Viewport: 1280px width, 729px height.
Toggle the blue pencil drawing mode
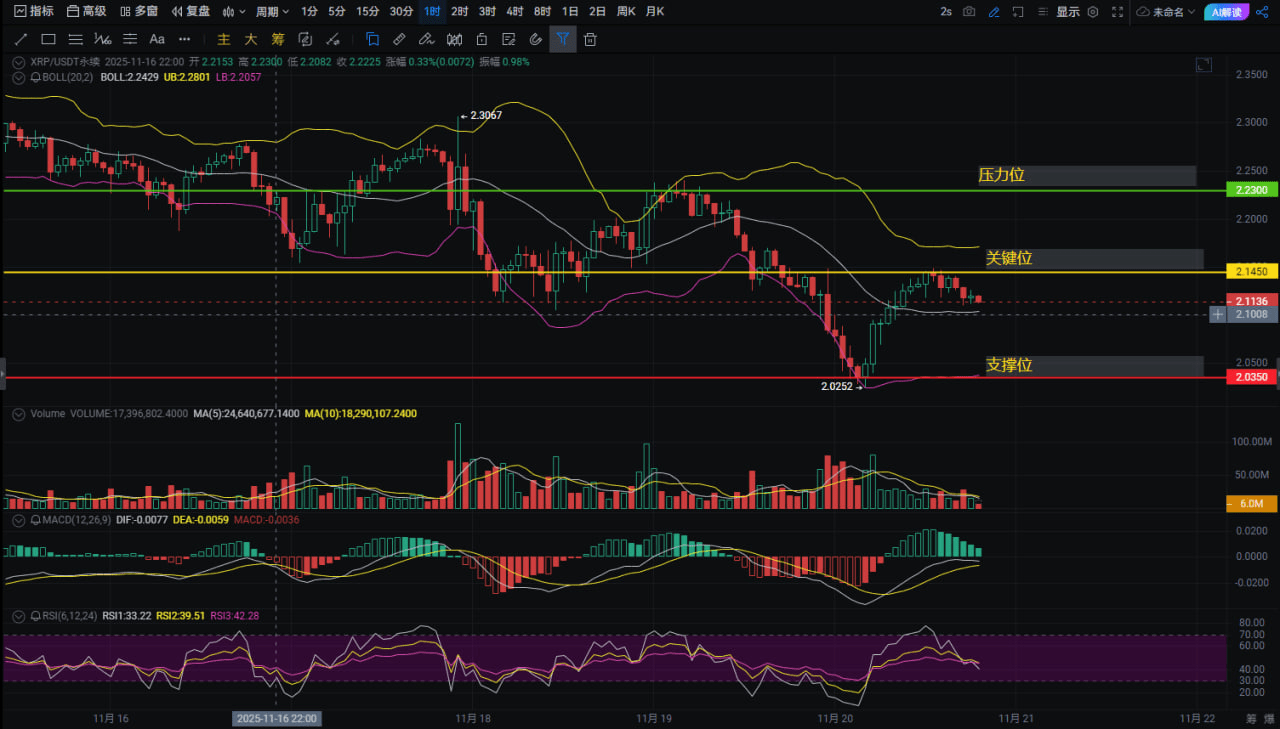tap(993, 12)
